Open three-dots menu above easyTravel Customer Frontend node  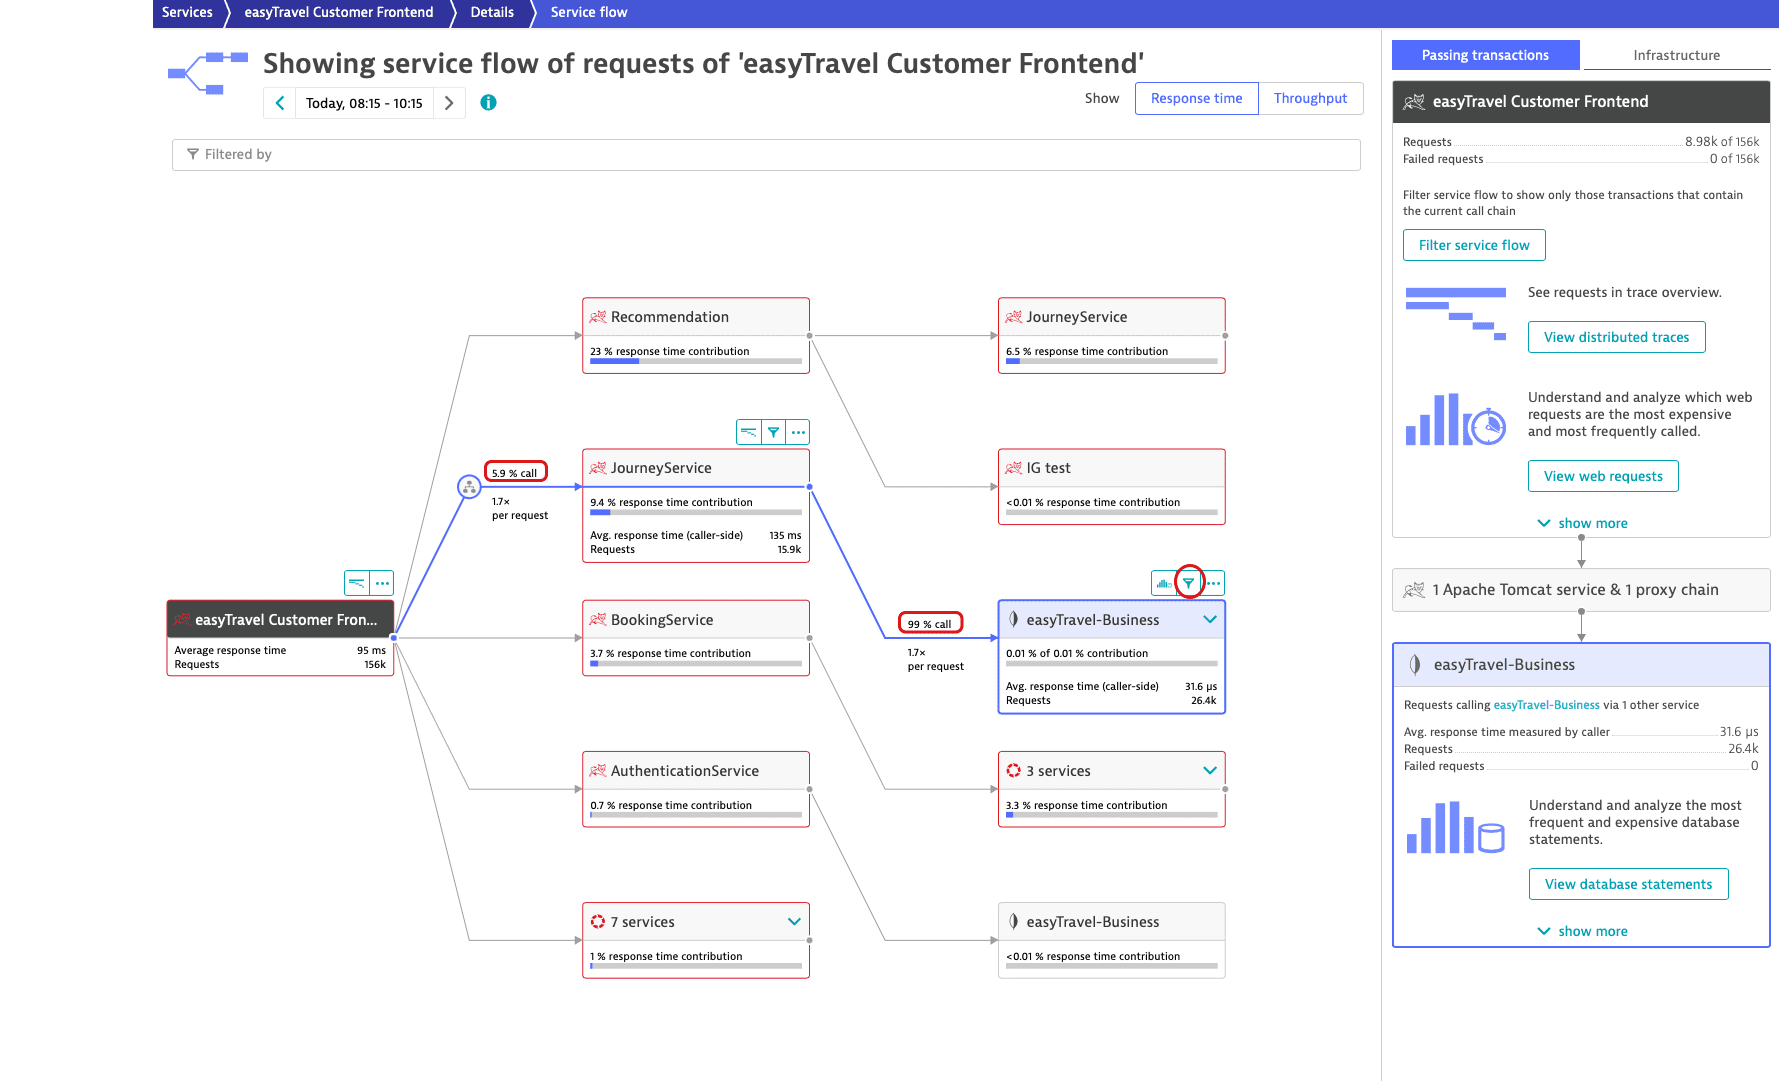click(382, 583)
